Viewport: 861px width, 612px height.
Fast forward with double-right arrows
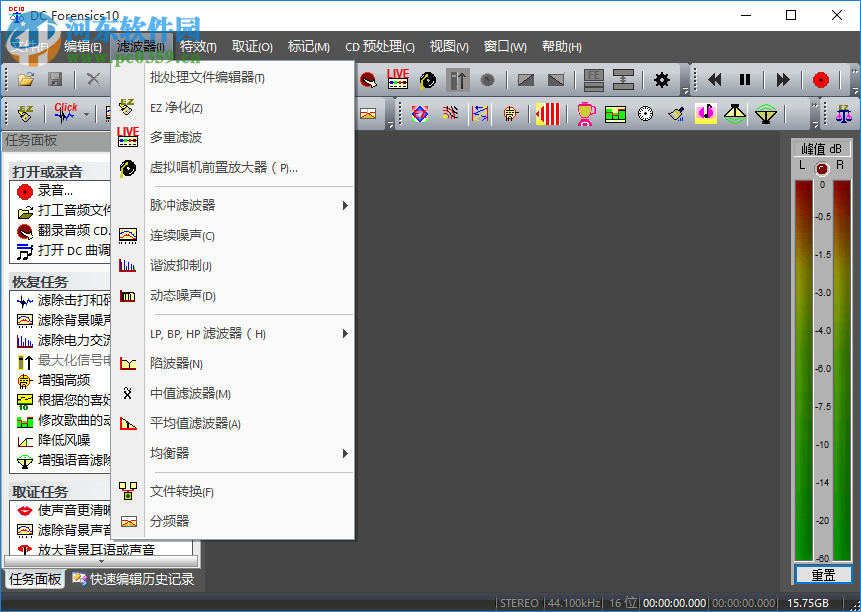click(x=782, y=80)
